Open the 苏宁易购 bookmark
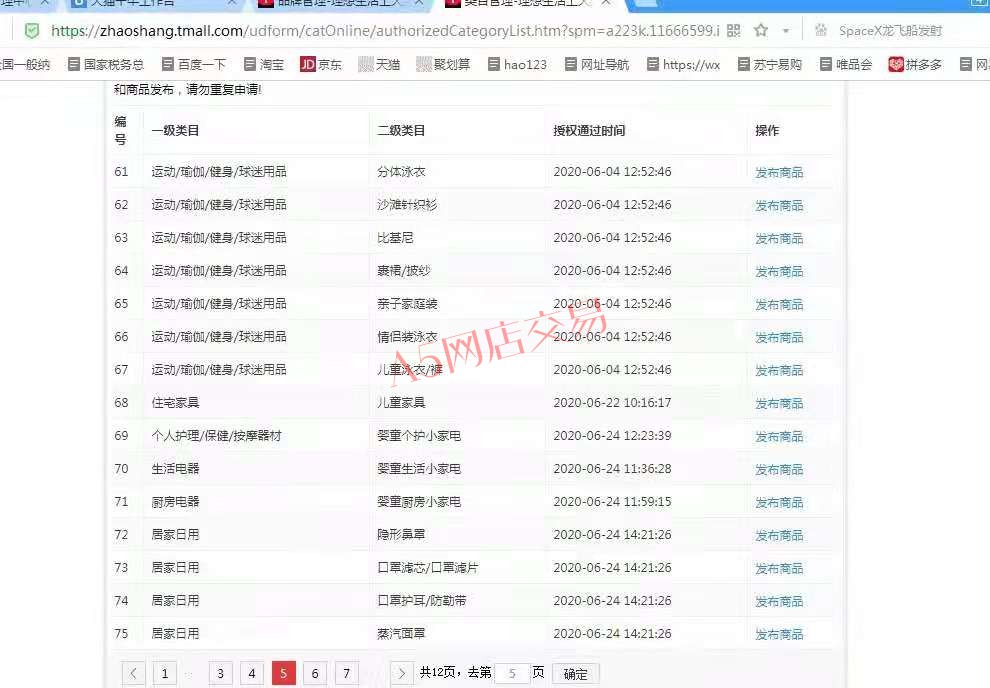This screenshot has height=688, width=990. (769, 64)
